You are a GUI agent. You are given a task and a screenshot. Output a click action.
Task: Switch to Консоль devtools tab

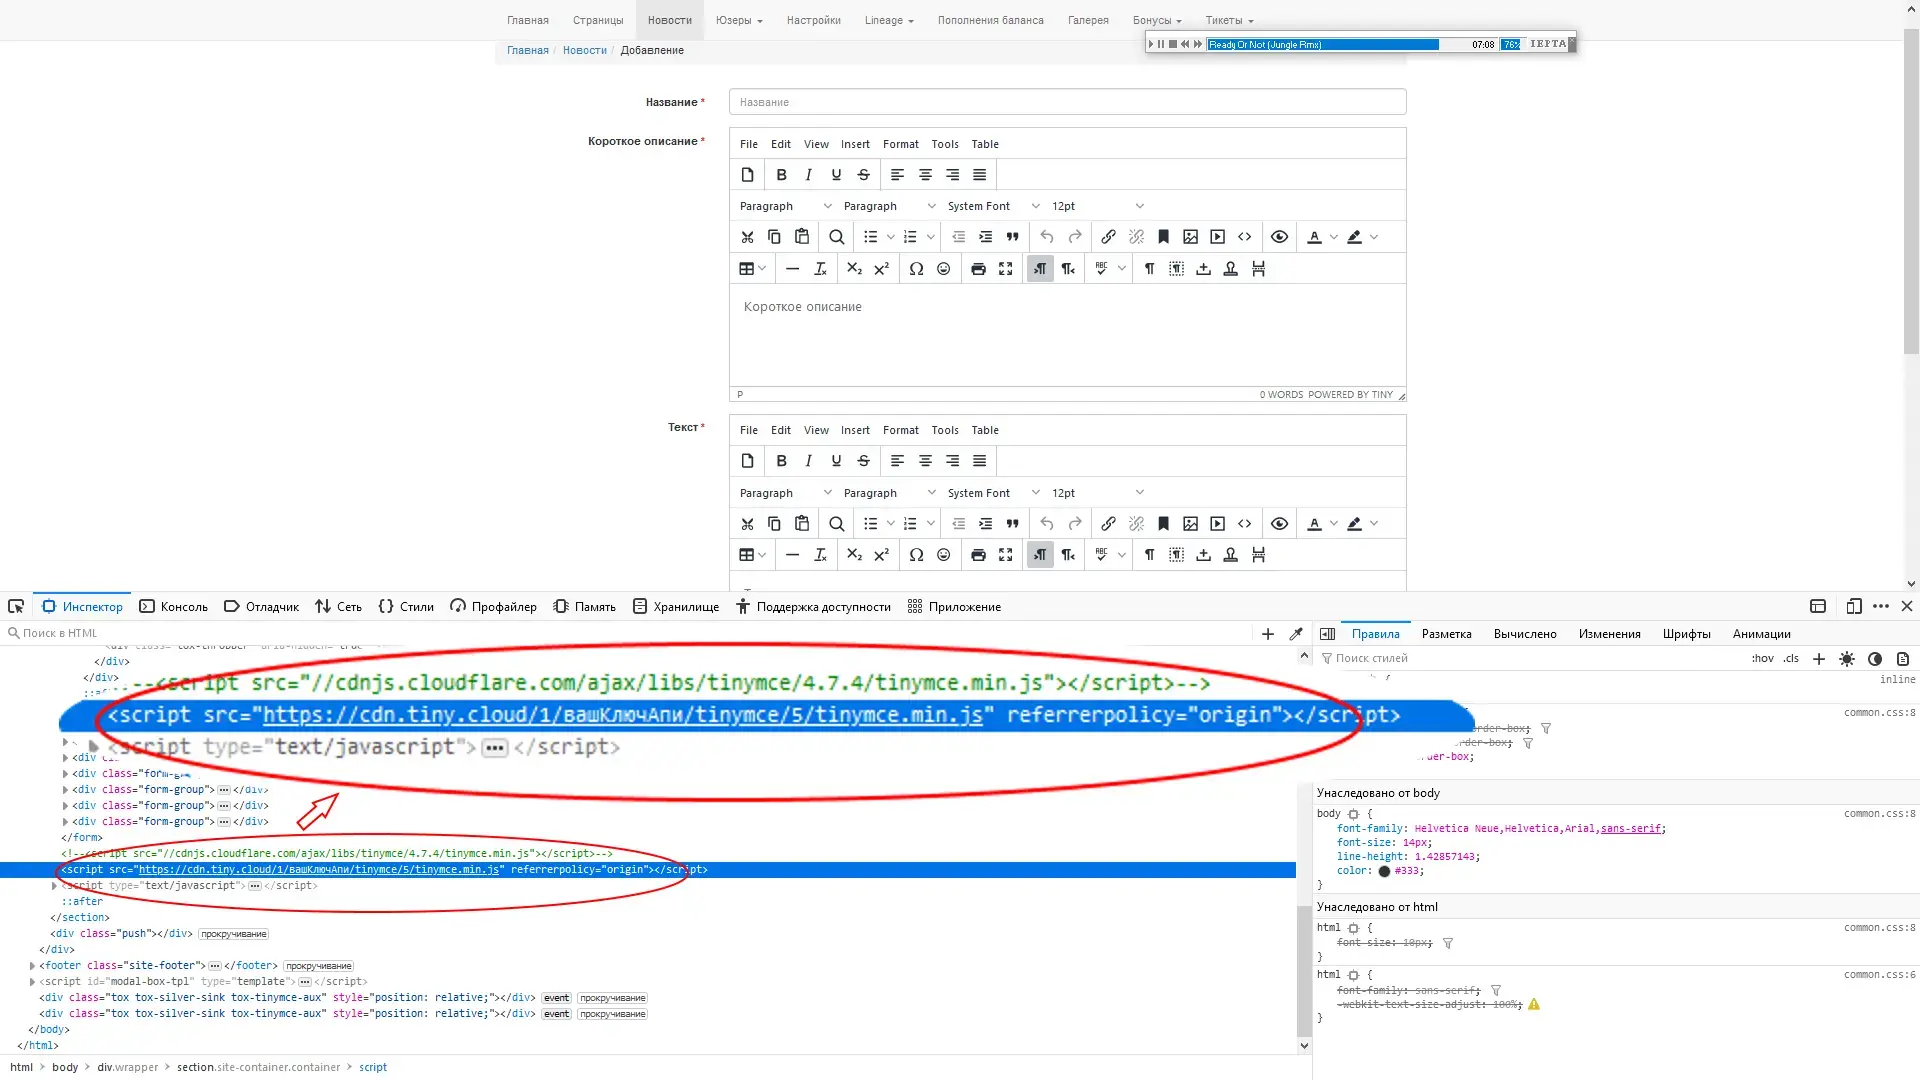(173, 607)
